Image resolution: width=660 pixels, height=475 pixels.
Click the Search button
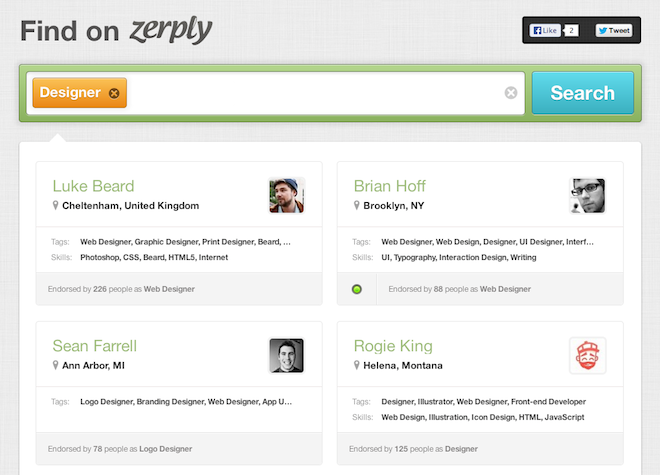[x=583, y=93]
